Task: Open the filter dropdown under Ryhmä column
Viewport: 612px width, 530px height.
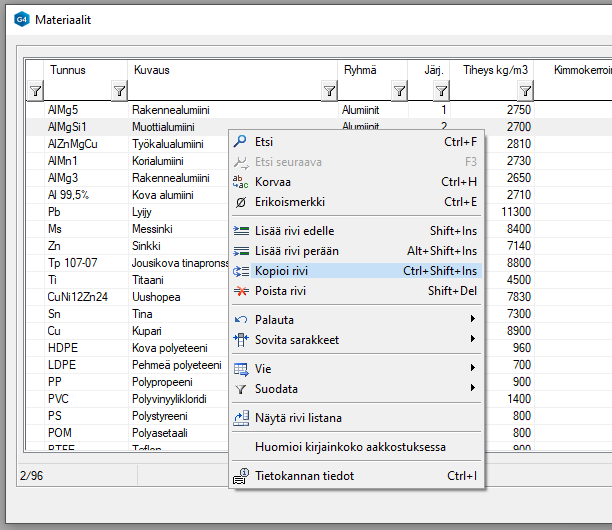Action: tap(399, 91)
